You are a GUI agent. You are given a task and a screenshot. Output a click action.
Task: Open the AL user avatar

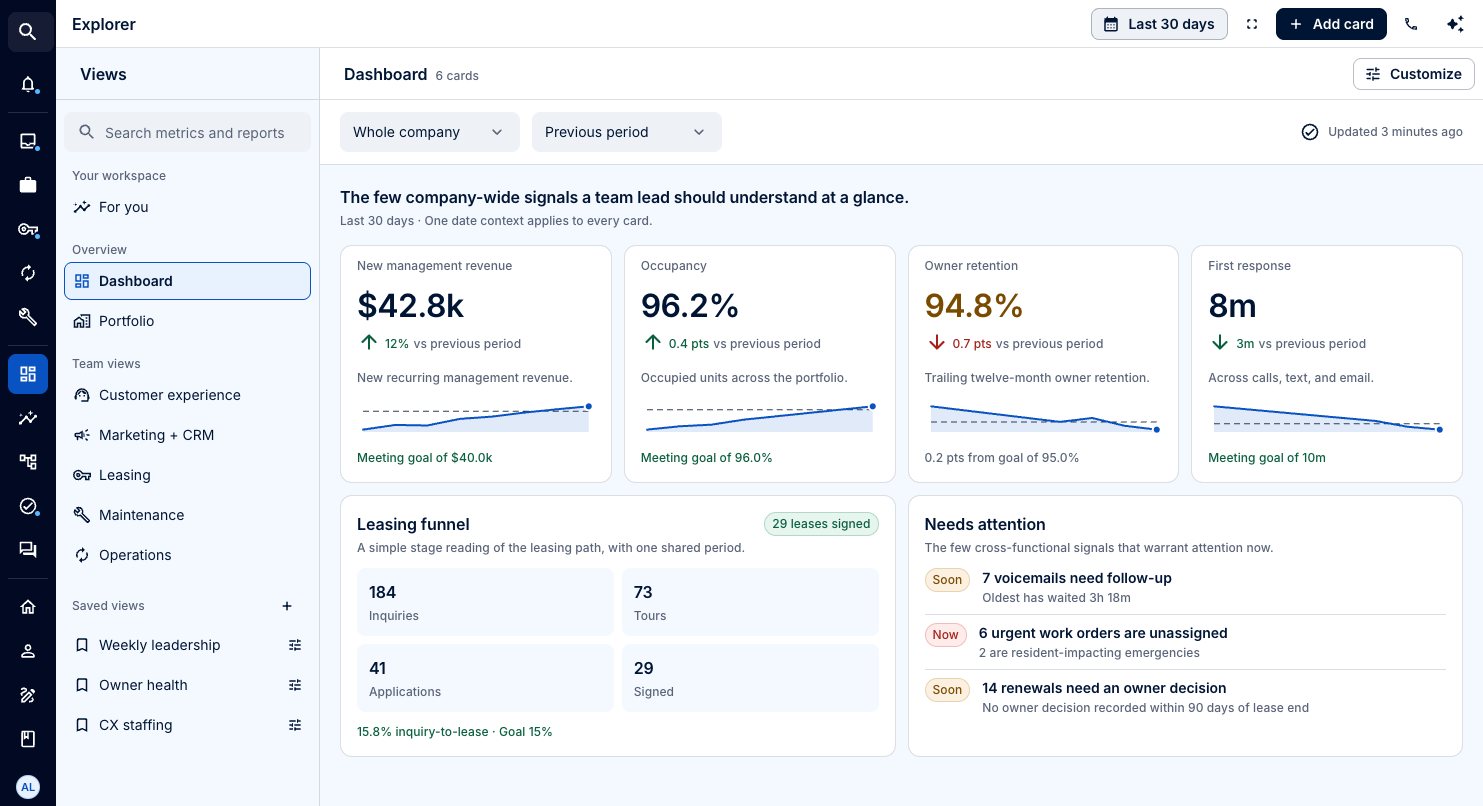(28, 787)
